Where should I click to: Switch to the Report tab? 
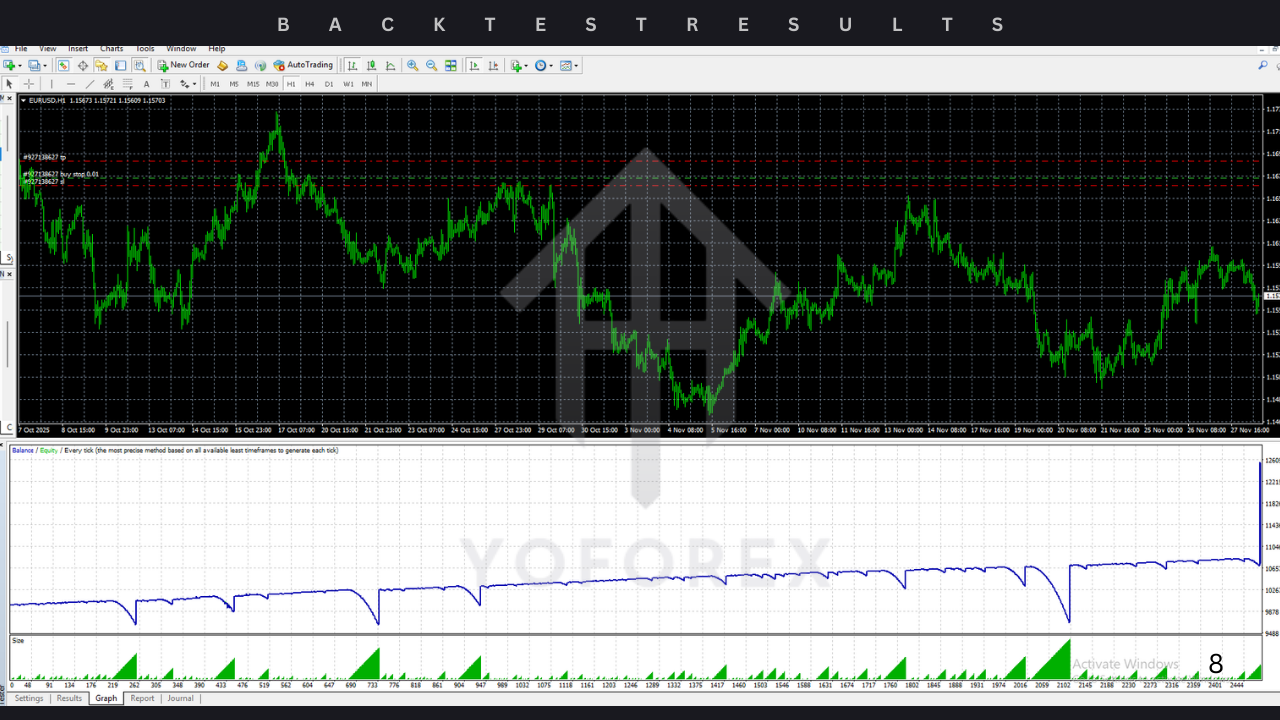142,698
